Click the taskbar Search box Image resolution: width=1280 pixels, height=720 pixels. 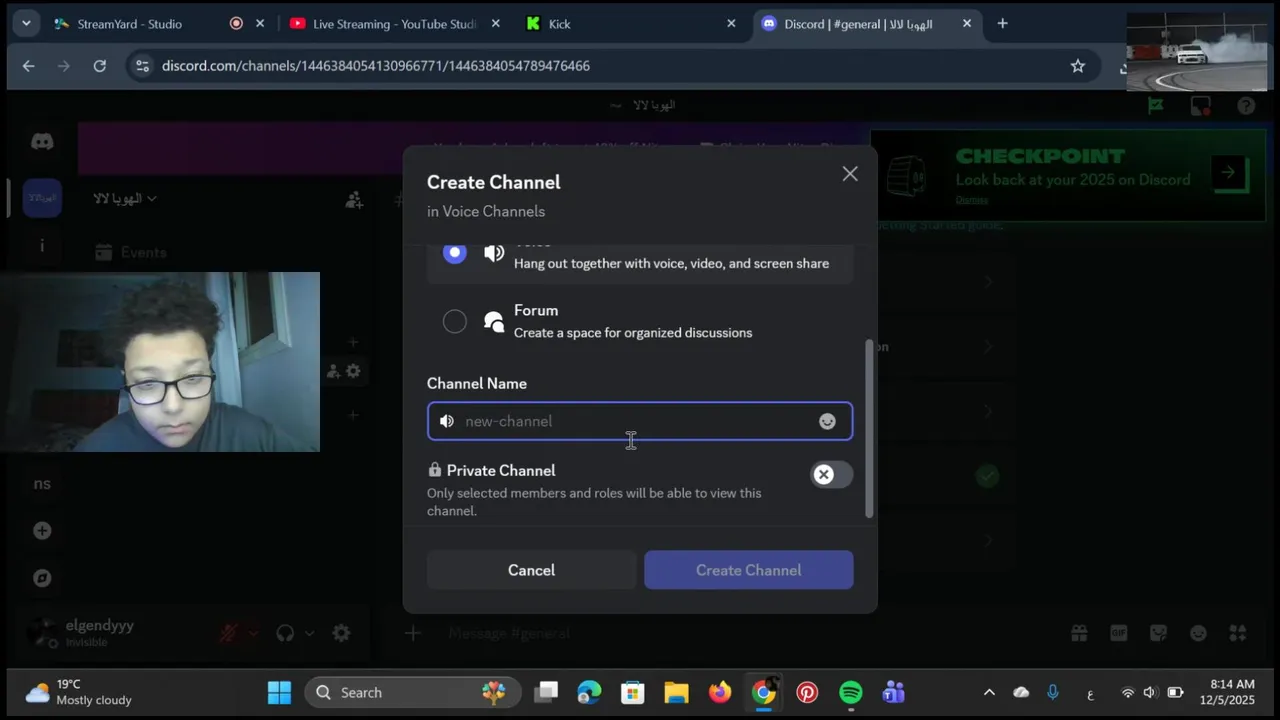pos(412,692)
